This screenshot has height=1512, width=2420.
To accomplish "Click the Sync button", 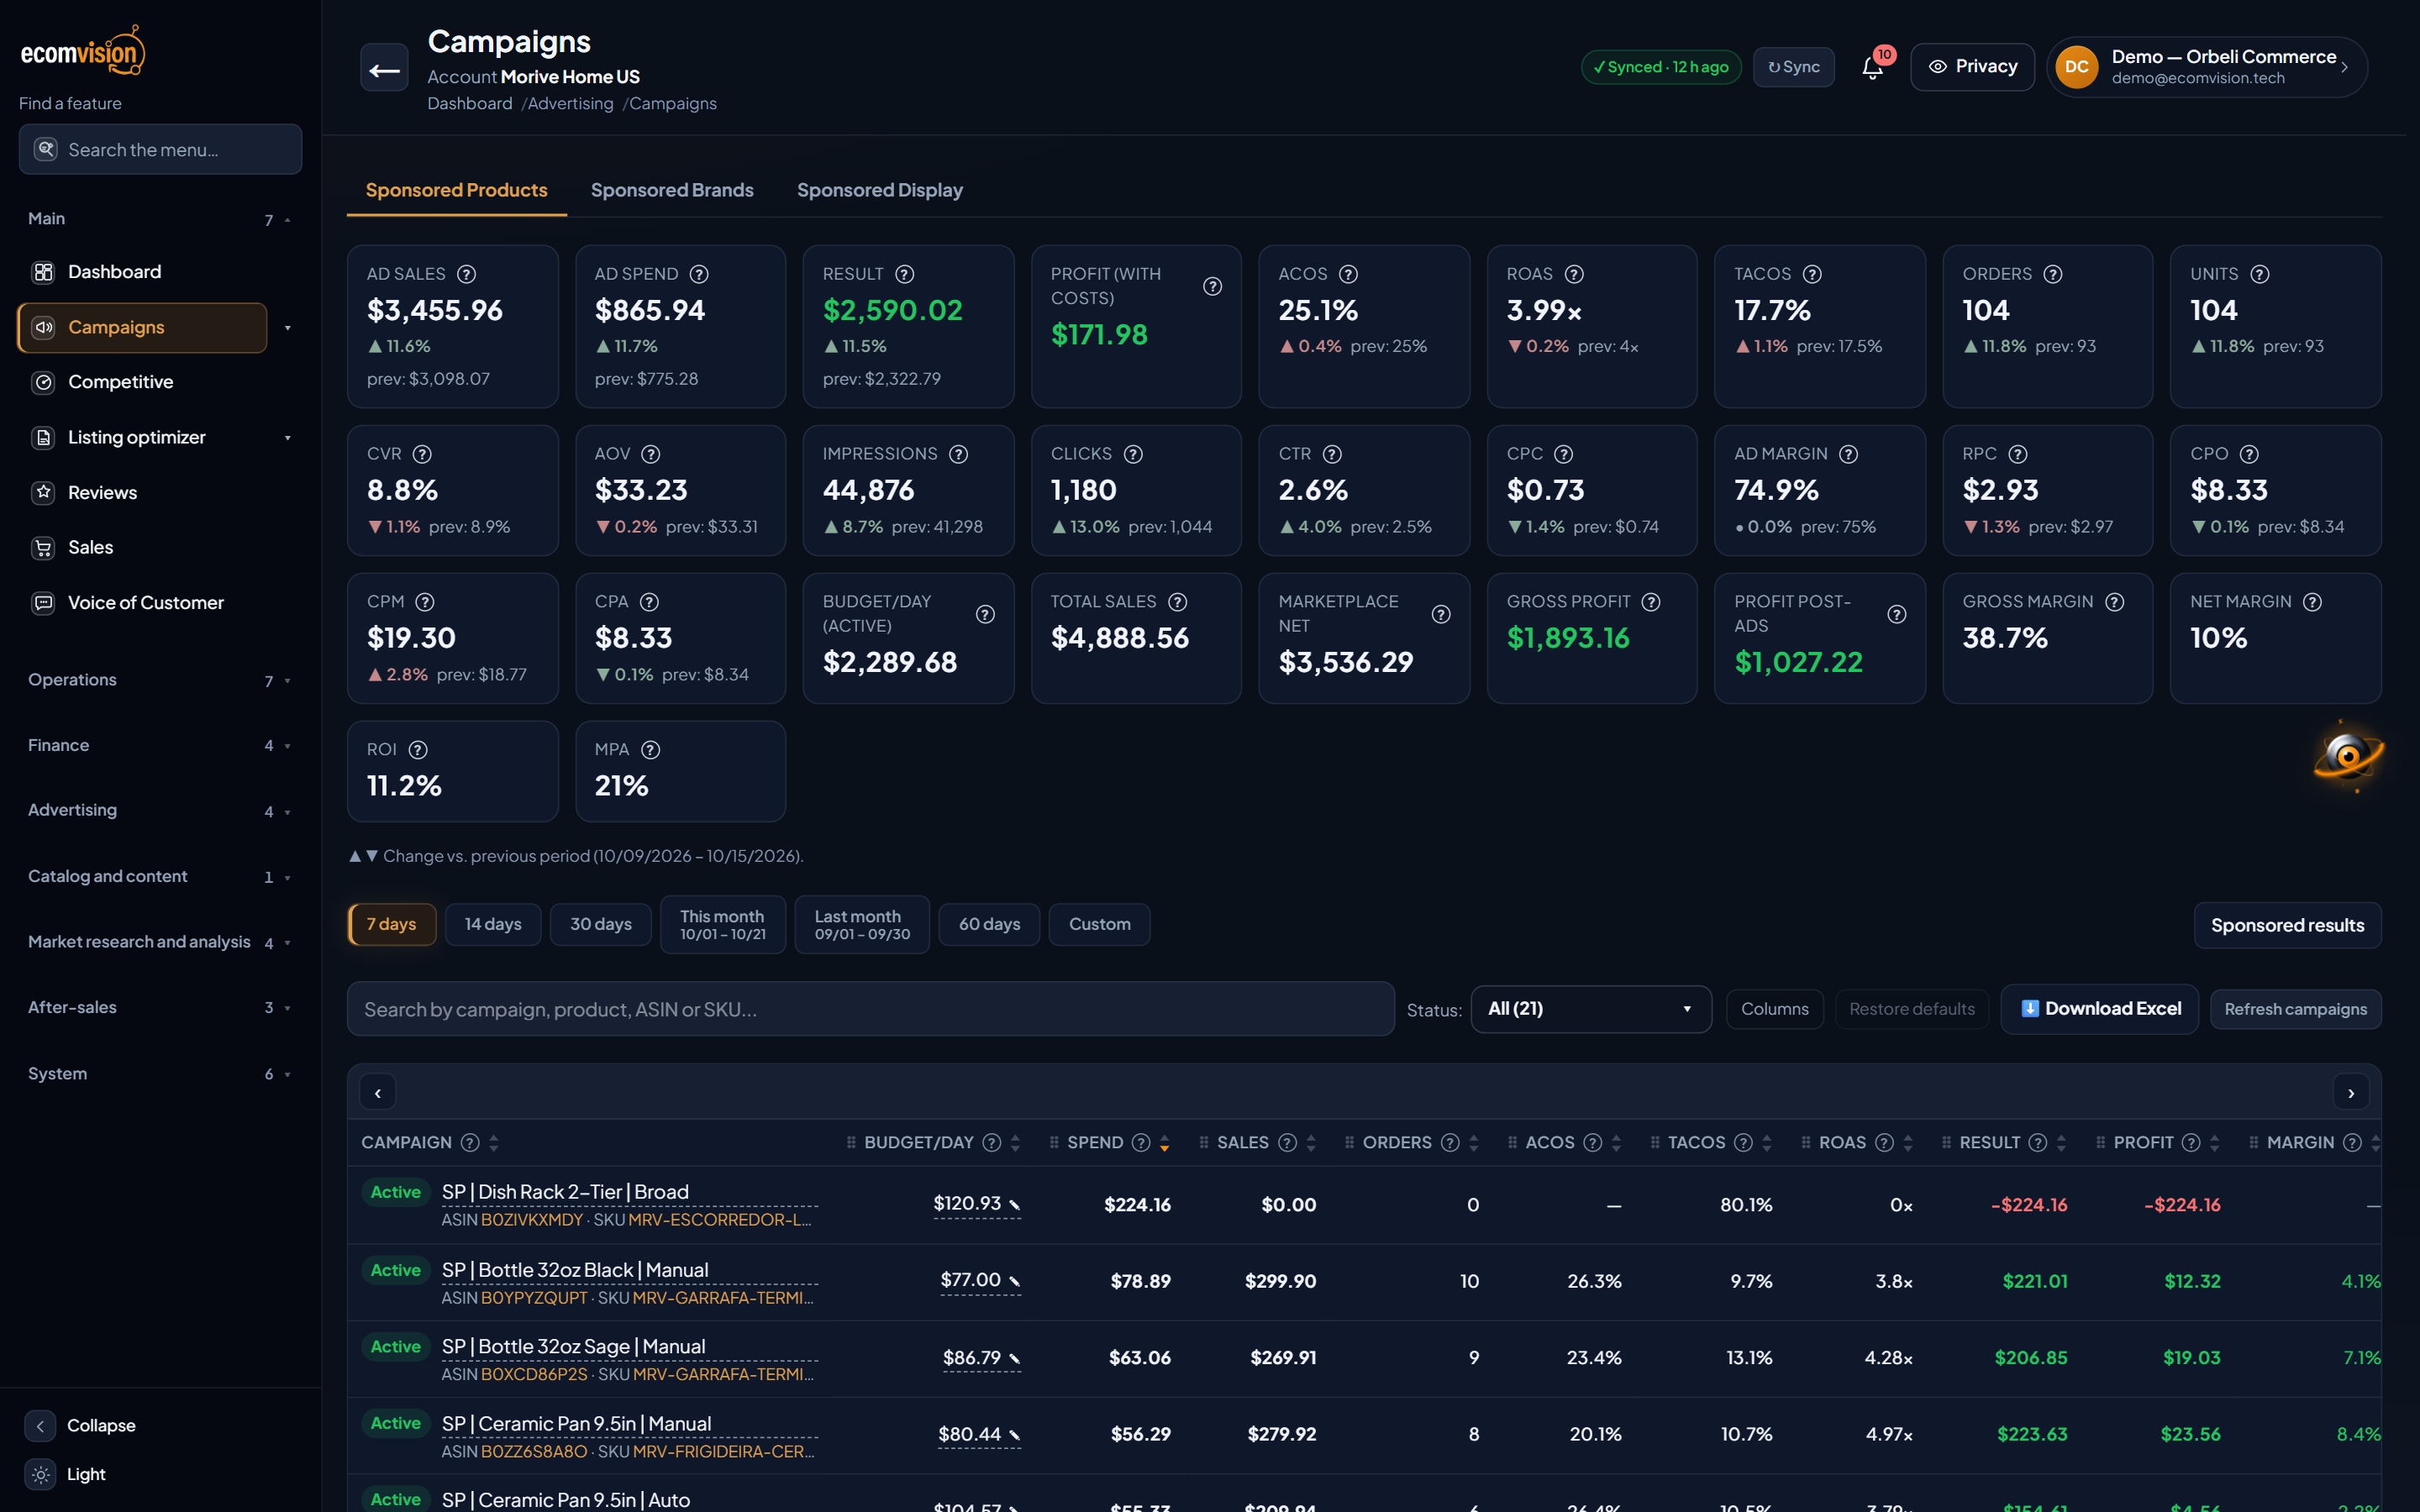I will point(1793,67).
